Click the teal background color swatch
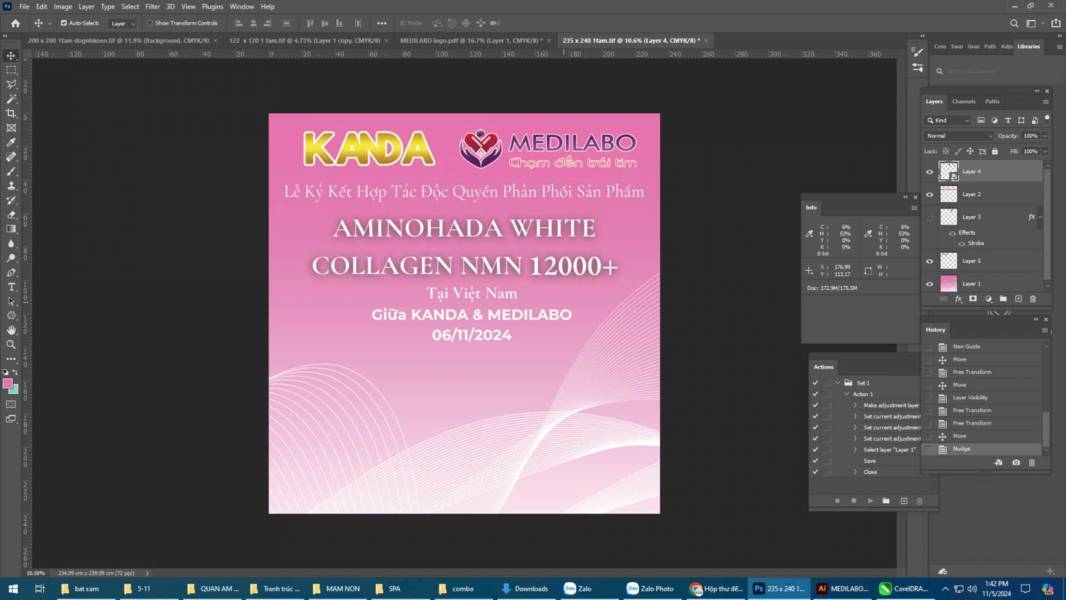The width and height of the screenshot is (1066, 600). [x=14, y=389]
